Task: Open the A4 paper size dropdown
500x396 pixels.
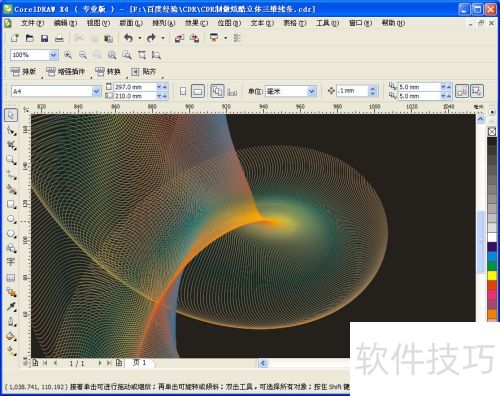Action: pos(96,91)
